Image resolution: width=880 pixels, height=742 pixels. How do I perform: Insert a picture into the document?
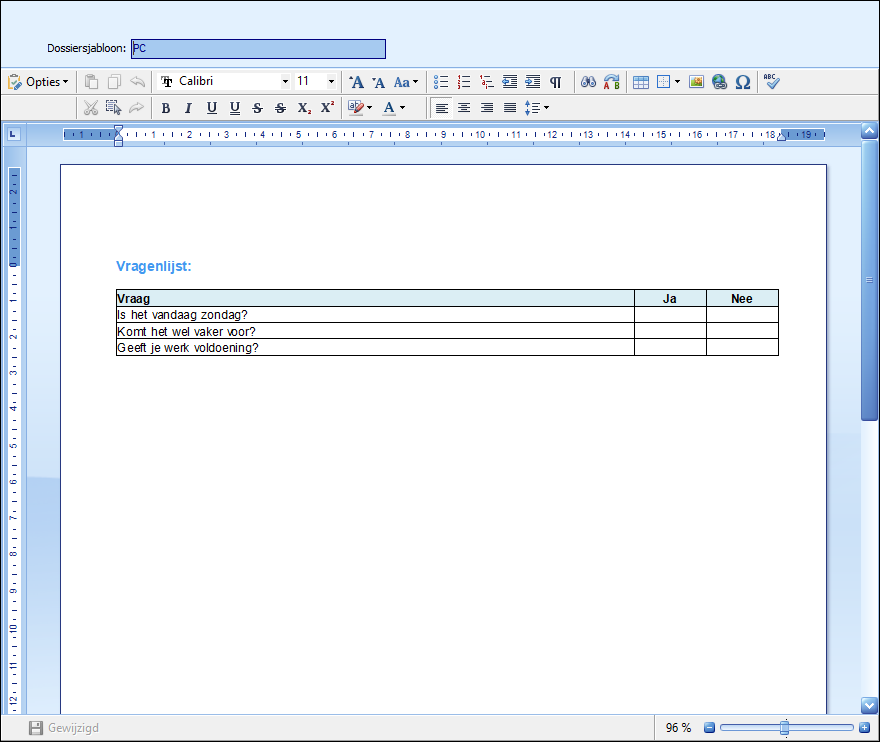tap(696, 82)
